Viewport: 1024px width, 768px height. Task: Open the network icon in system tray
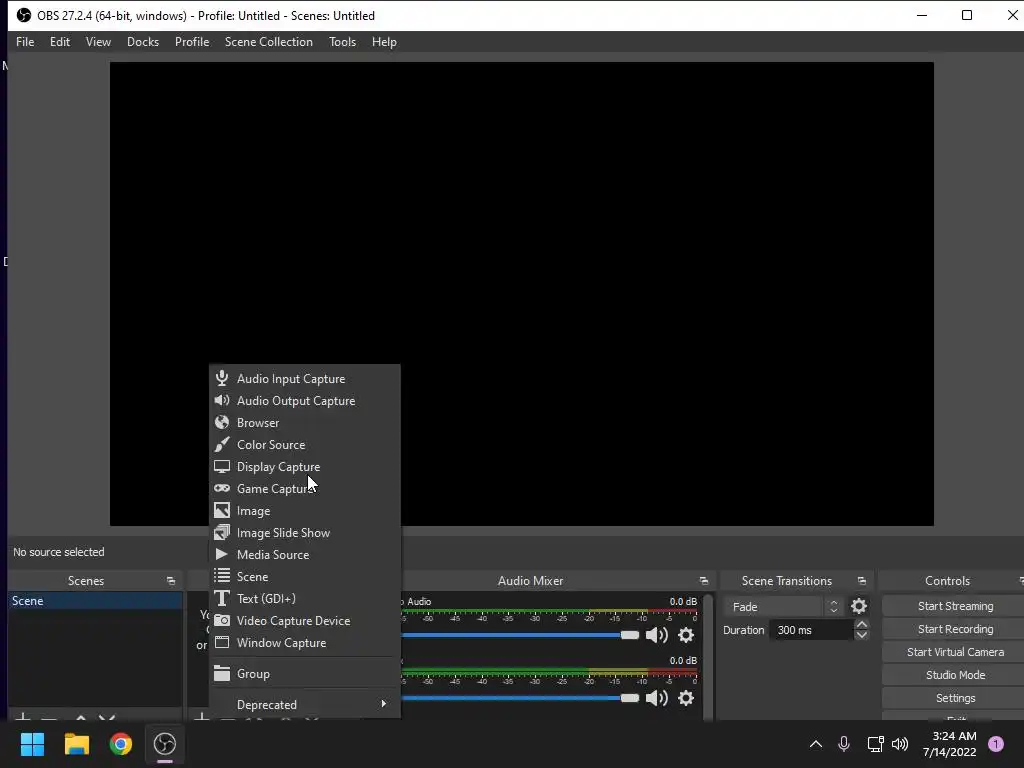875,744
